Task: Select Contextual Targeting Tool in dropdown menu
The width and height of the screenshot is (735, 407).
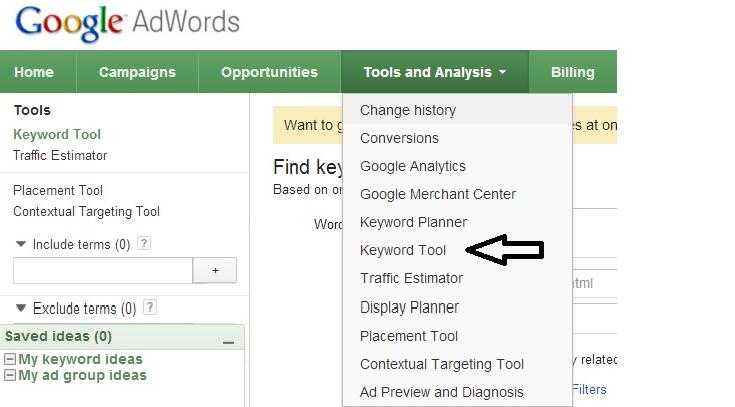Action: coord(458,364)
